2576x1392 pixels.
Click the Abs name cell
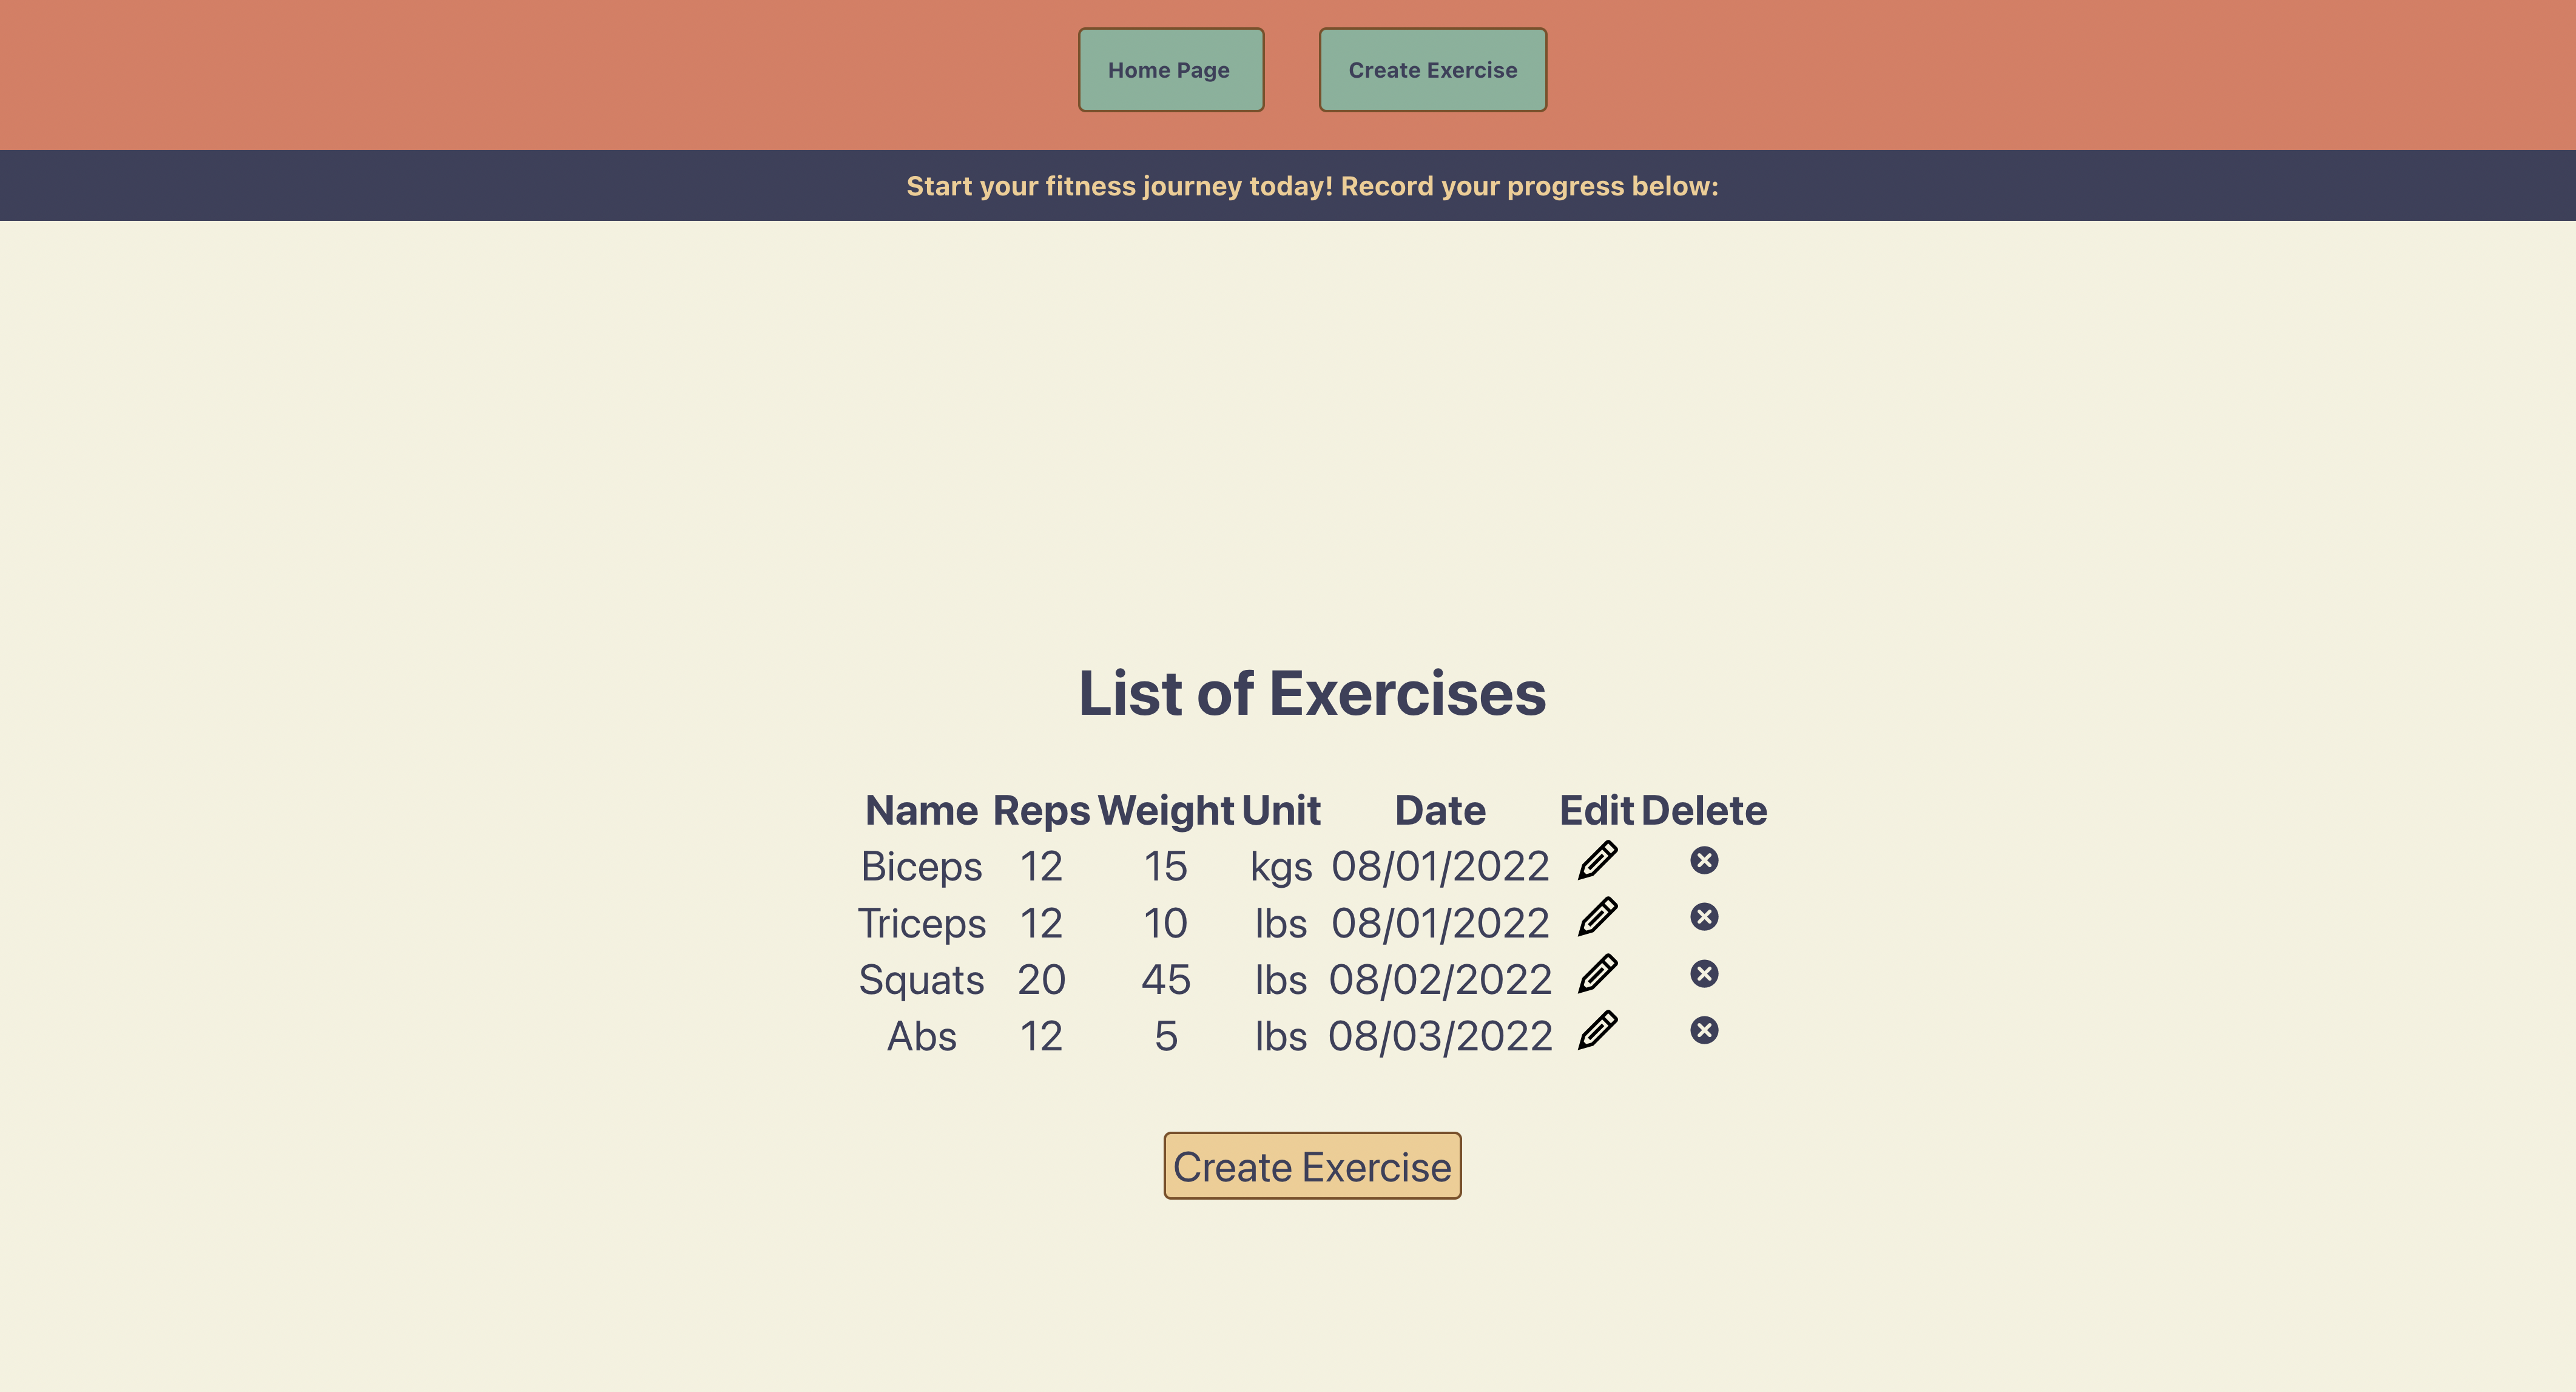coord(921,1037)
